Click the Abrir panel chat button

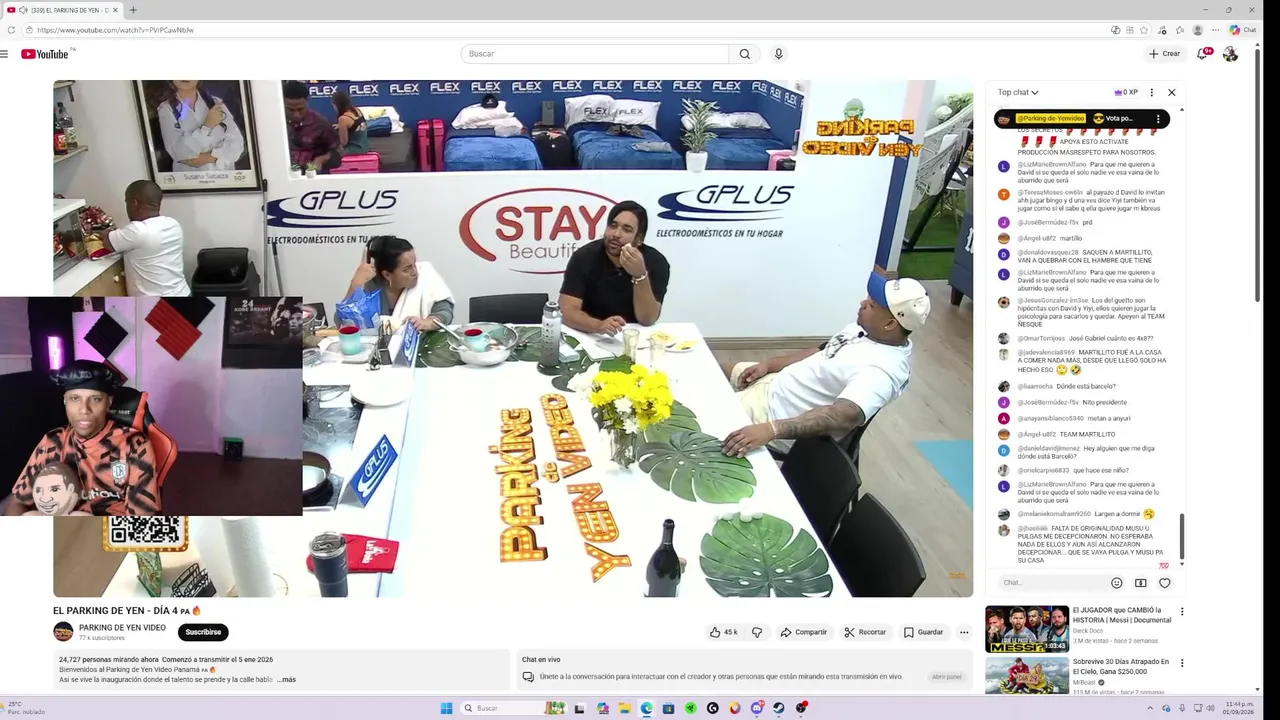(x=946, y=677)
